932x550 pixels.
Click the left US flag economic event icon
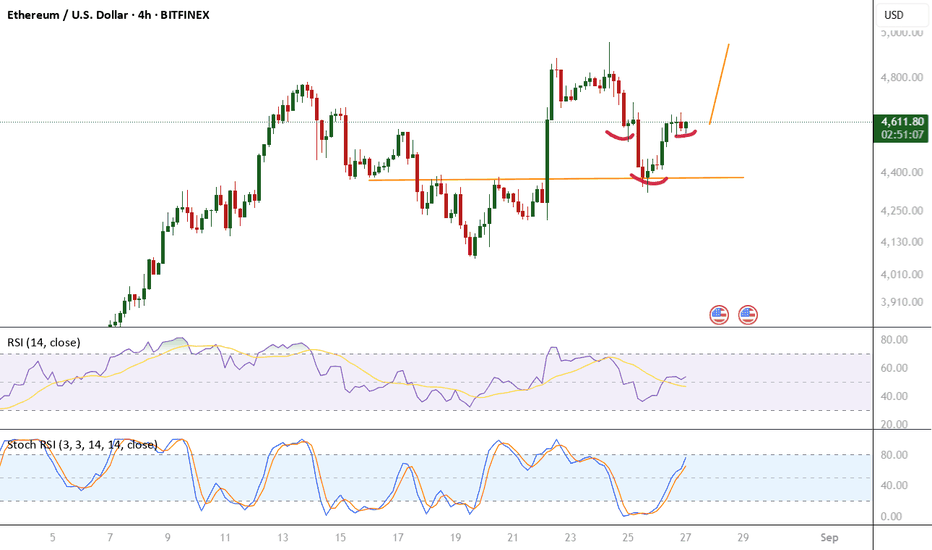point(718,315)
